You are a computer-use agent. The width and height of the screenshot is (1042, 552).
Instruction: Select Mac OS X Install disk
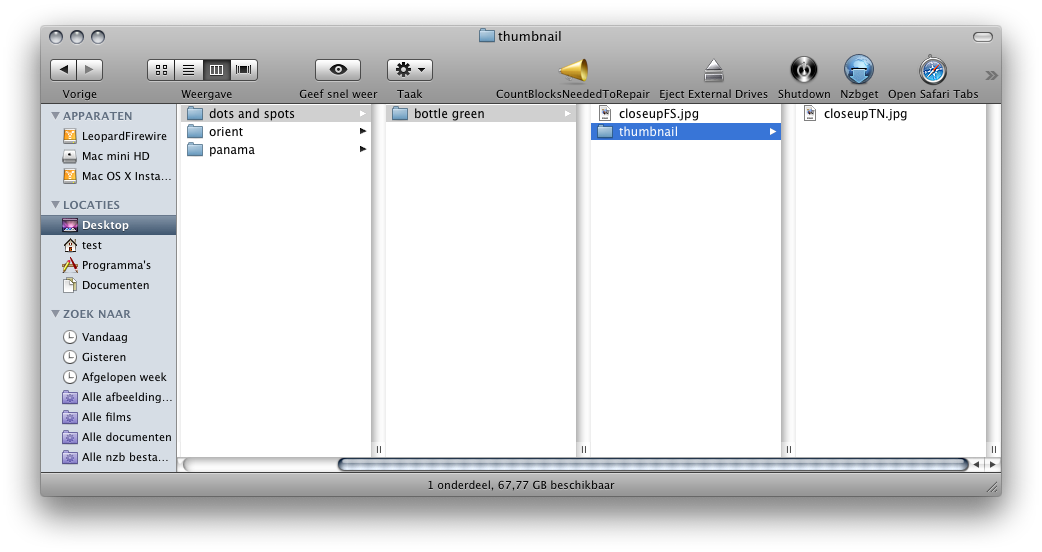pos(108,176)
